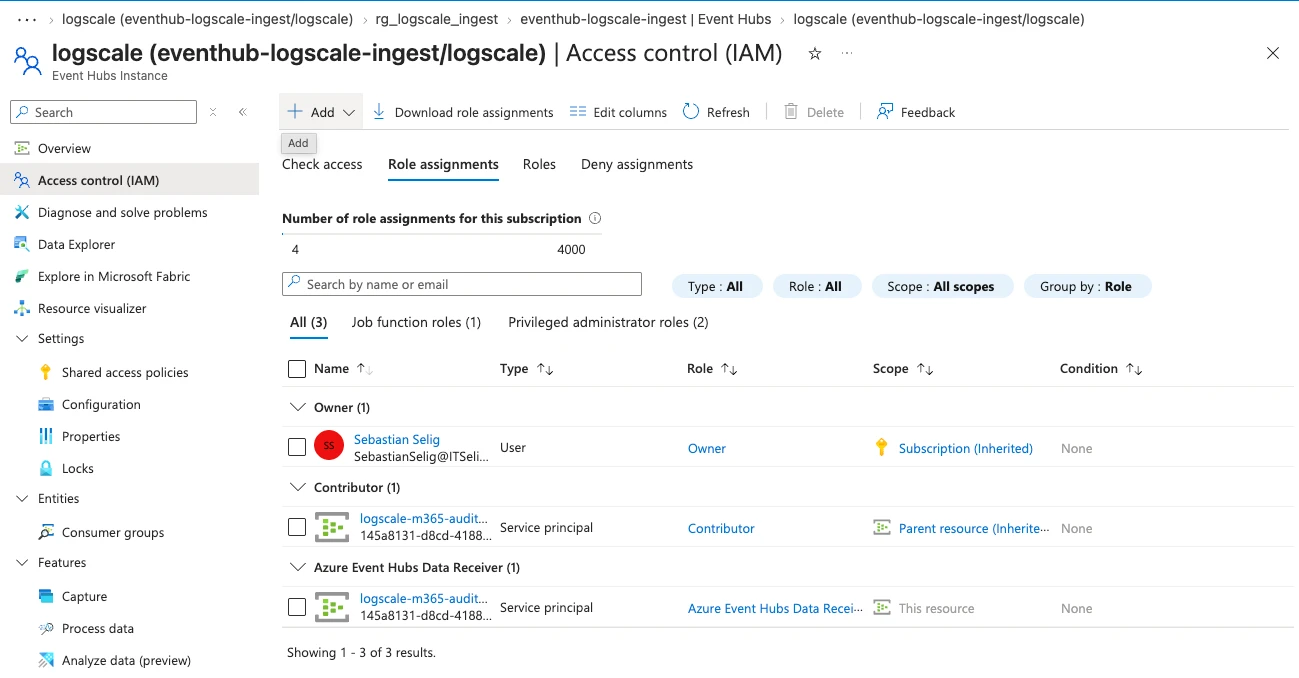
Task: Collapse the Settings sidebar section
Action: pyautogui.click(x=23, y=338)
